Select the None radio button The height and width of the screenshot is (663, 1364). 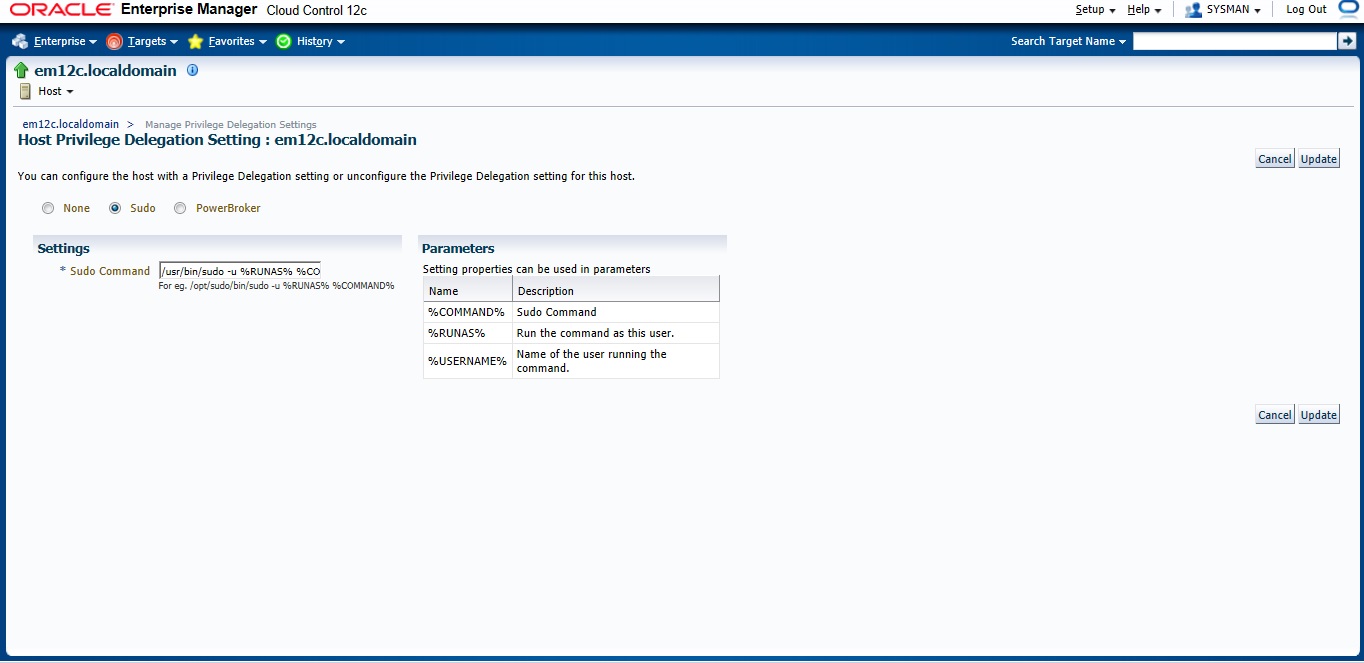(48, 208)
